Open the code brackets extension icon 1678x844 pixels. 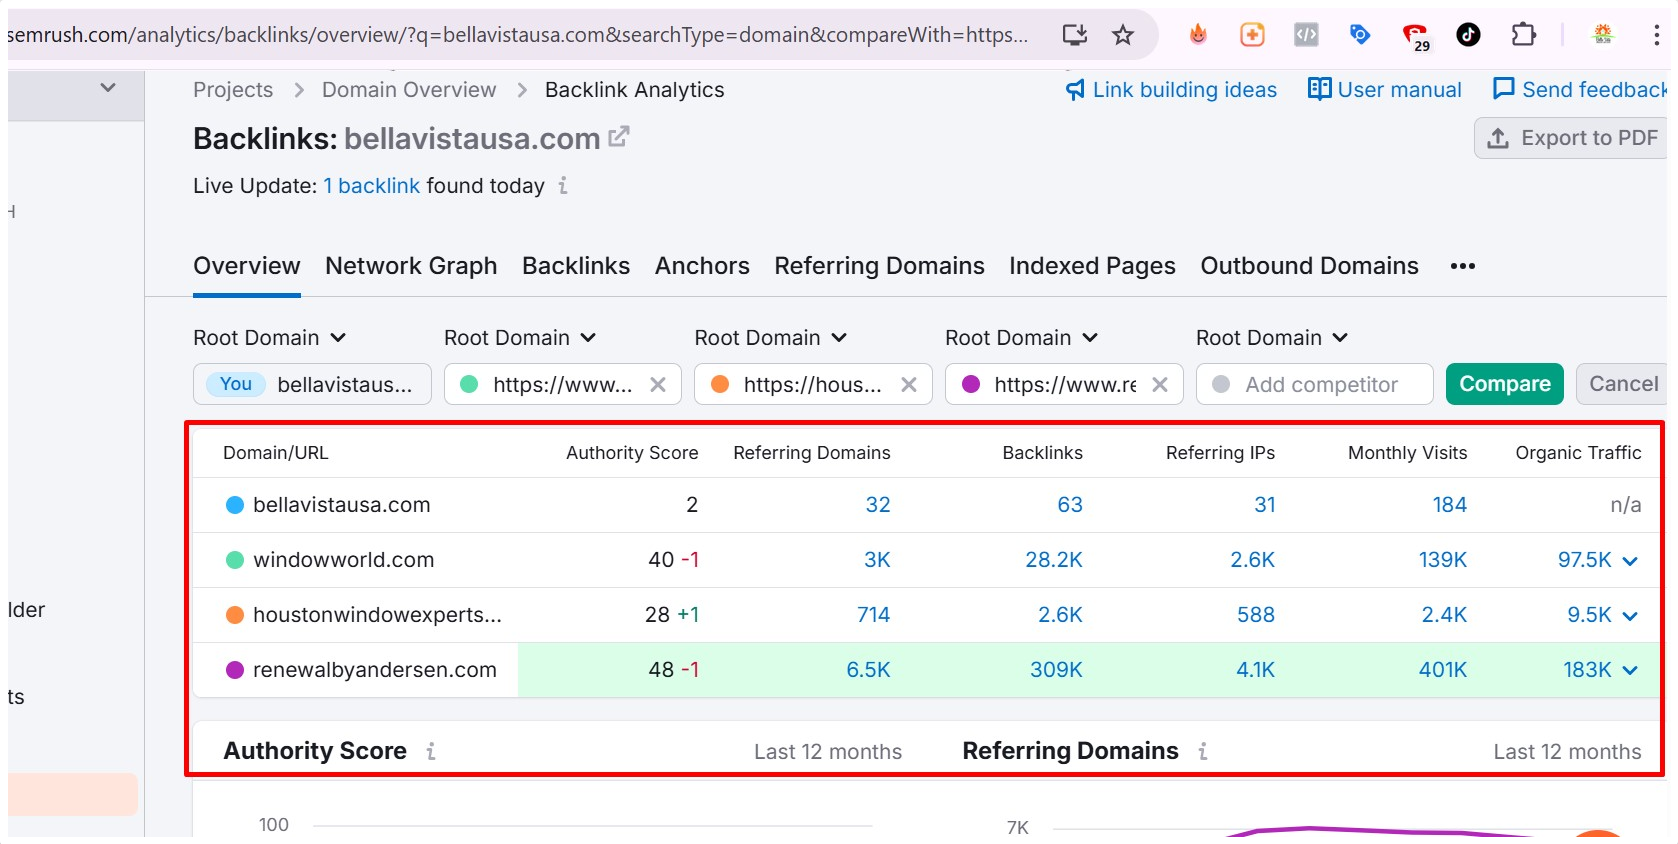tap(1306, 35)
